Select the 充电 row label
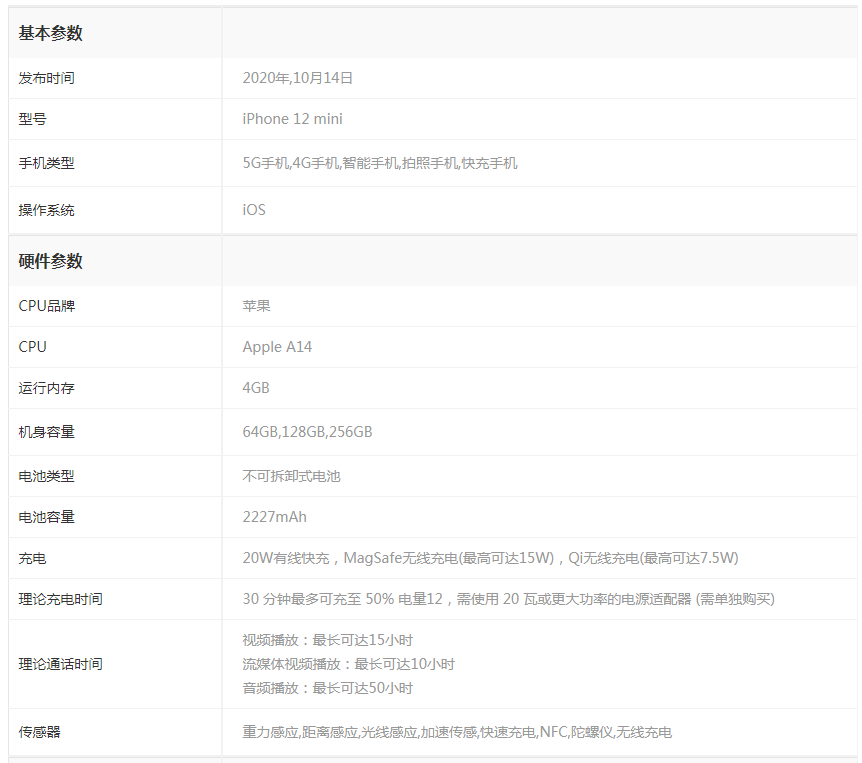This screenshot has height=763, width=862. click(x=32, y=558)
